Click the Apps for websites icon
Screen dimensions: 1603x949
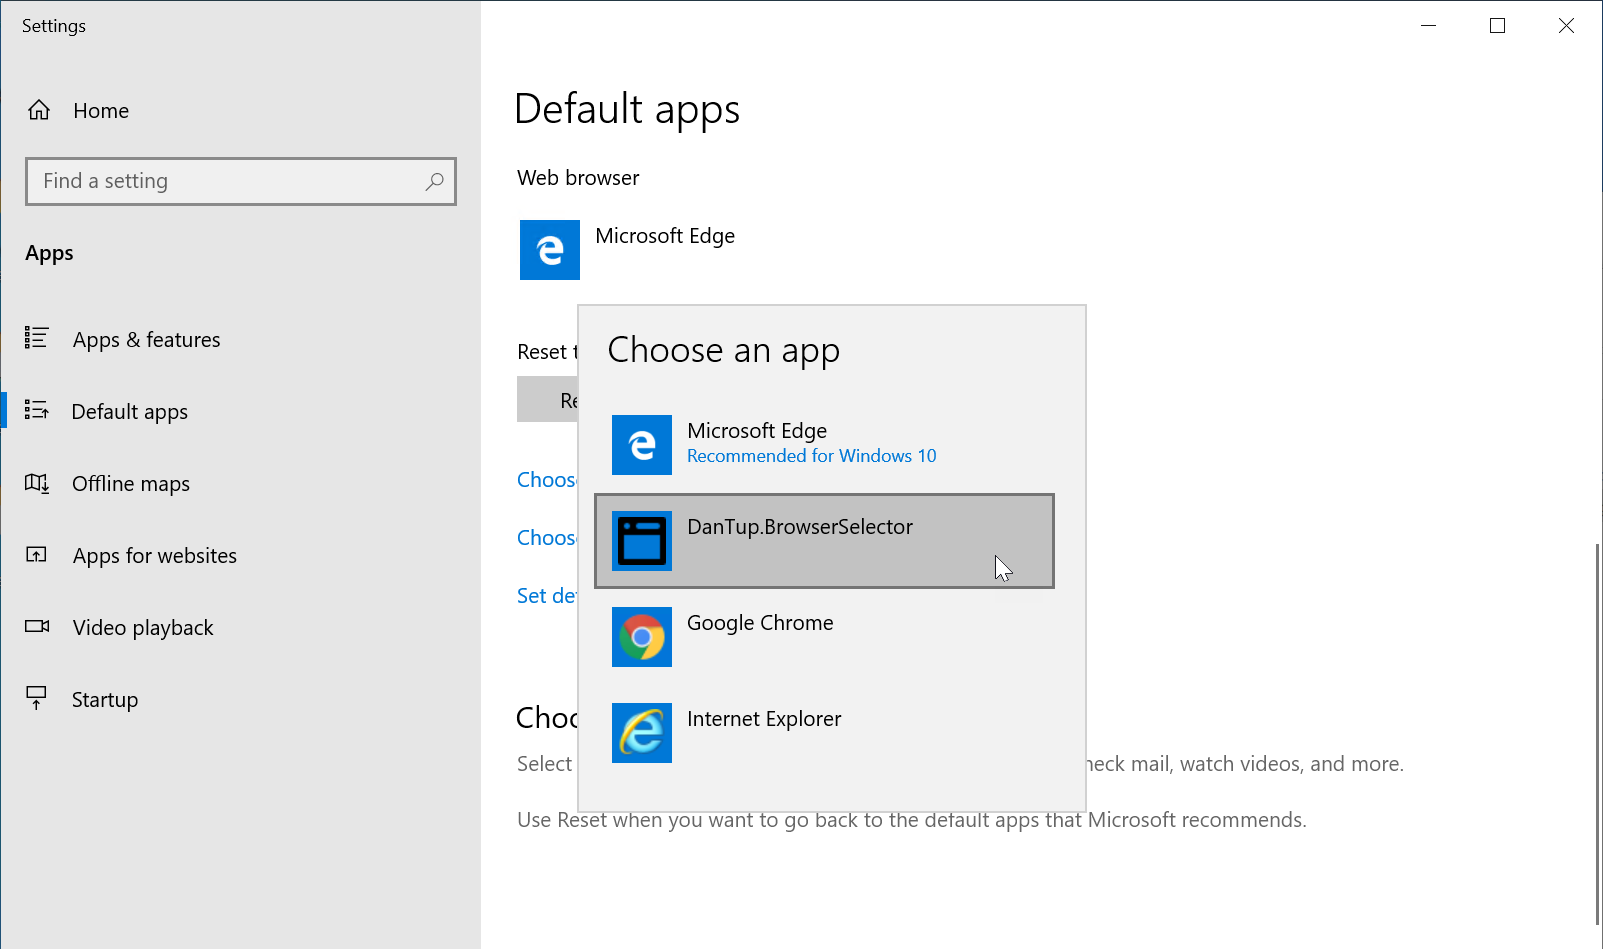click(37, 554)
